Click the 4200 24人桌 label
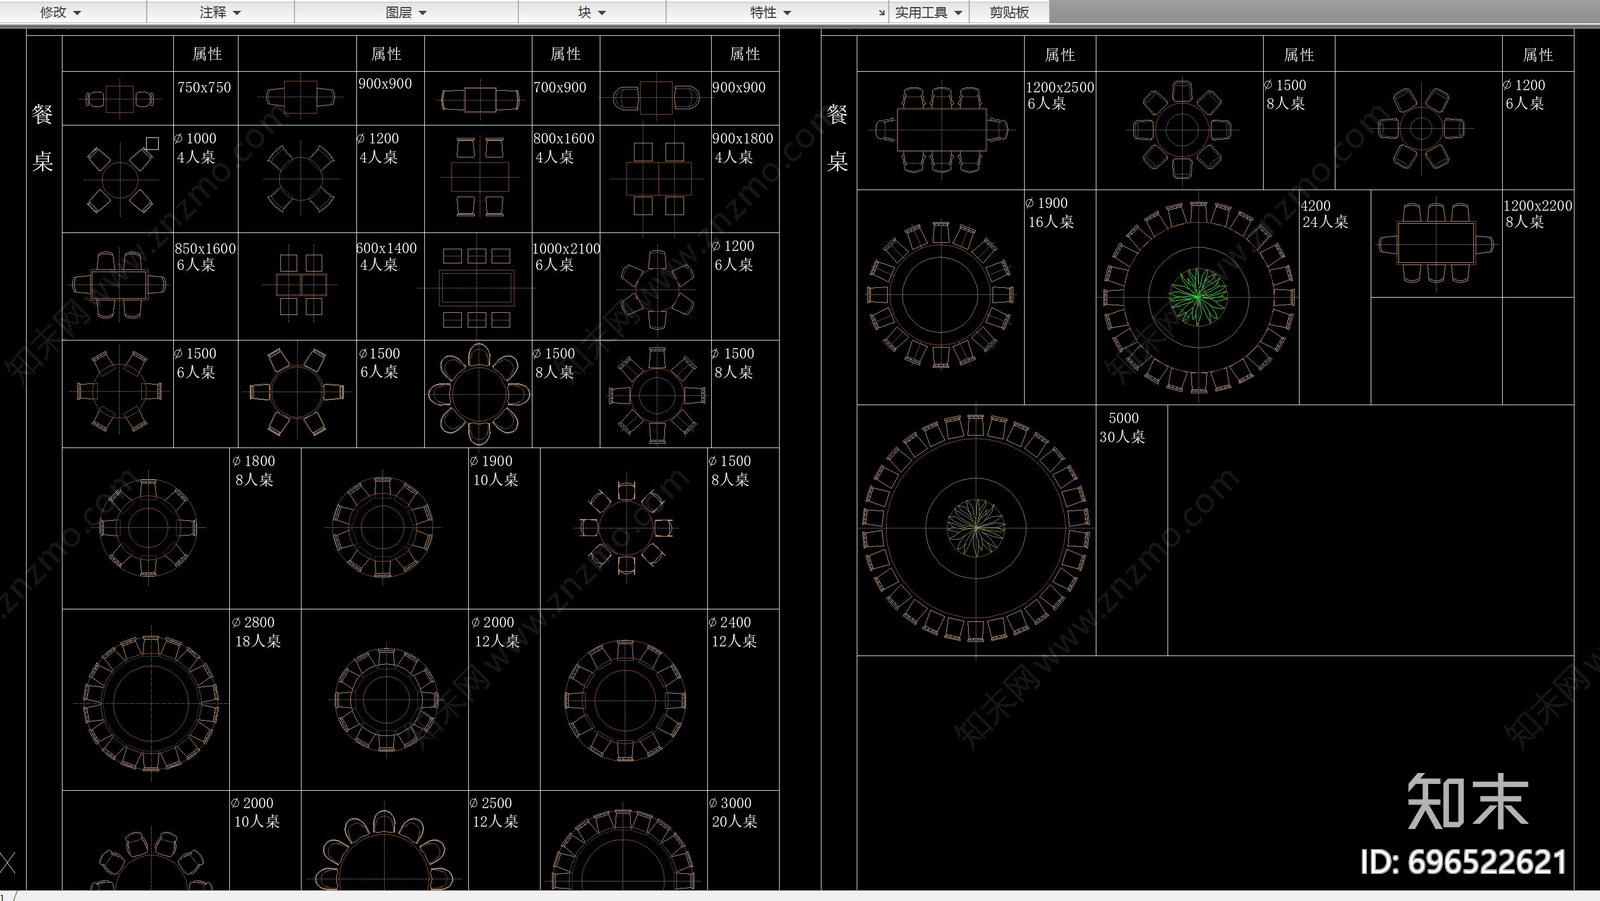The image size is (1600, 901). pos(1325,213)
